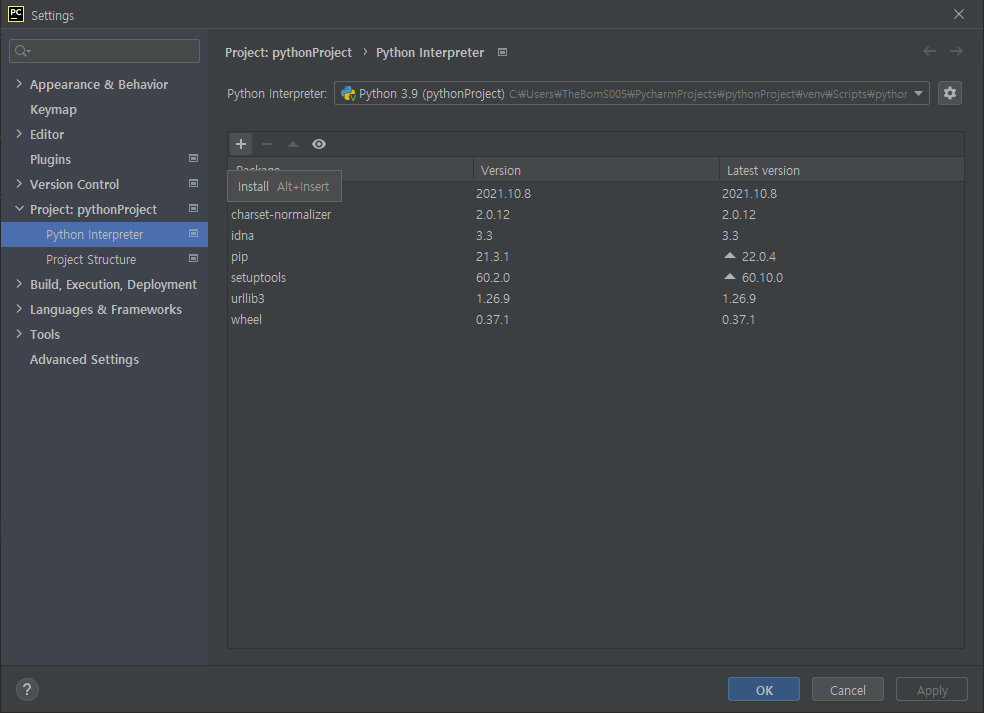Click urllib3 version 1.26.9 cell
This screenshot has height=713, width=984.
pyautogui.click(x=493, y=299)
